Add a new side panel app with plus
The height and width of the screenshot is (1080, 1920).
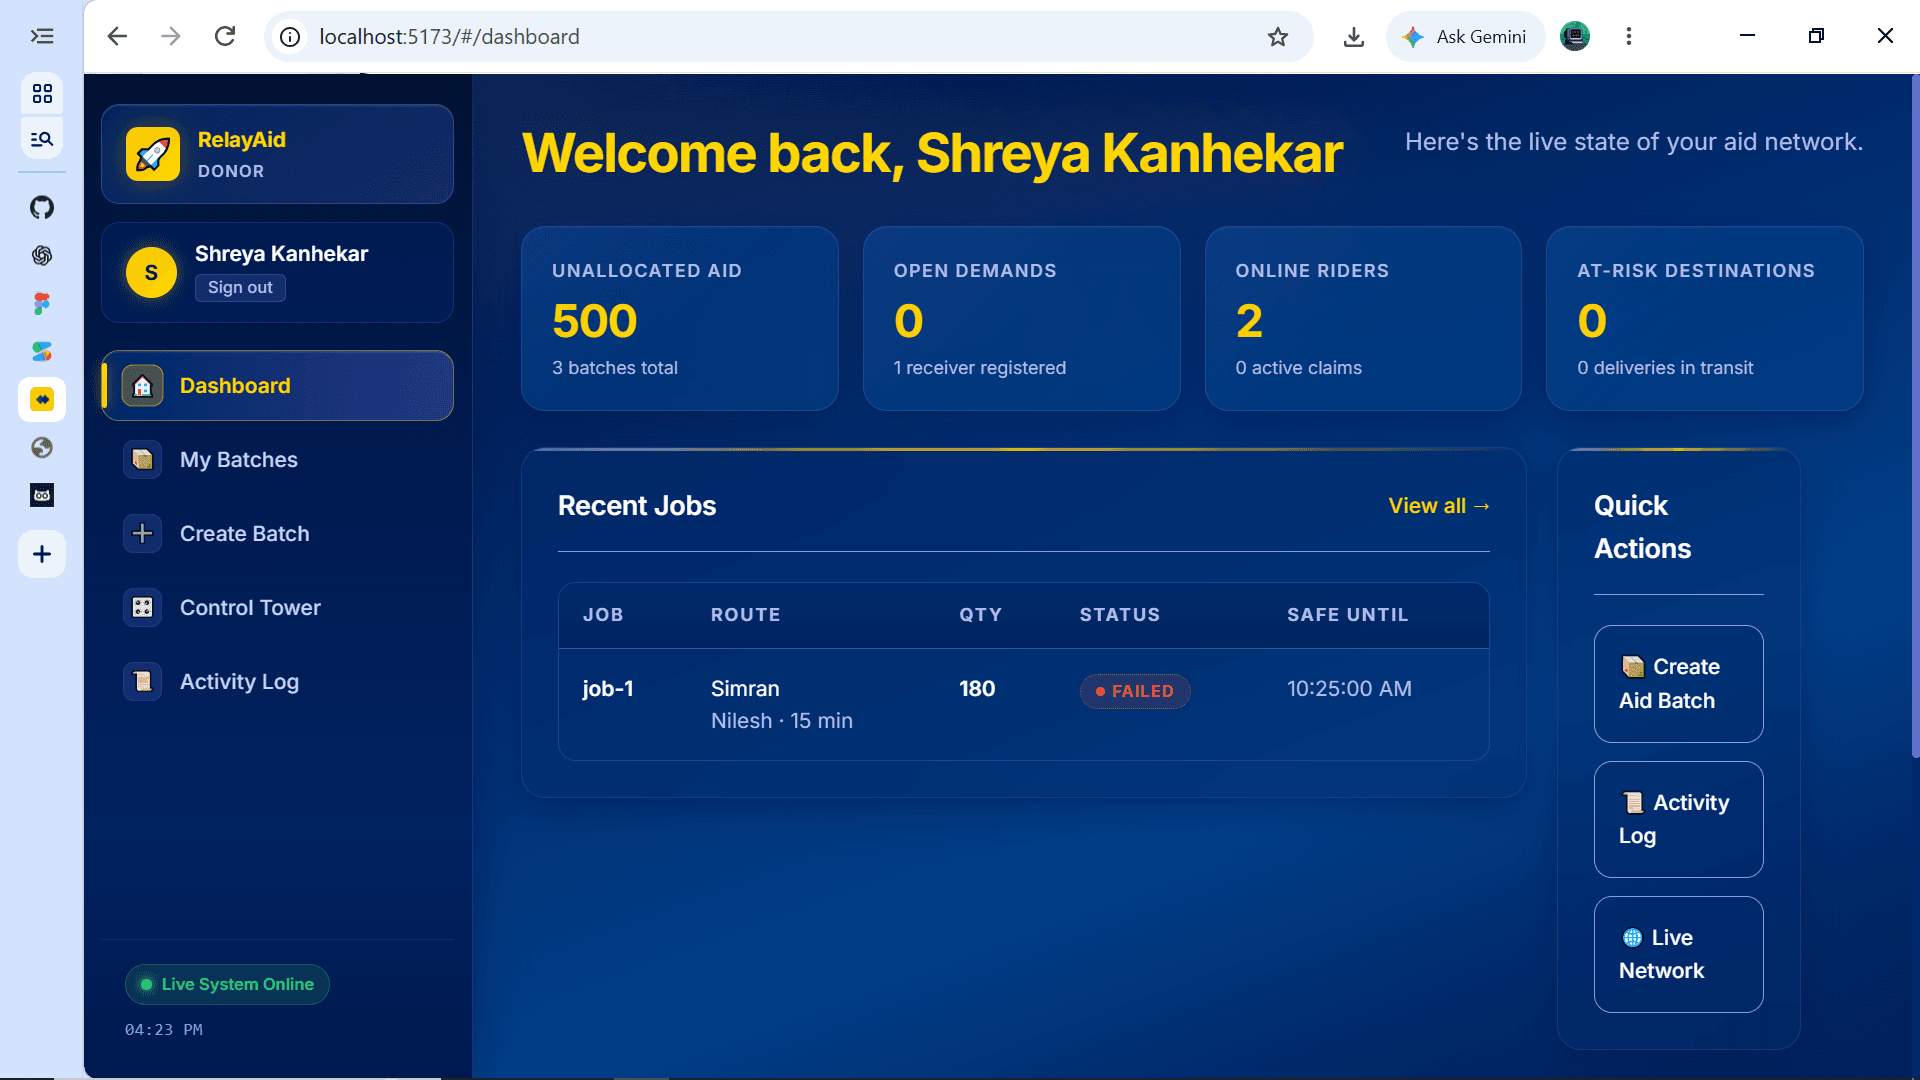click(x=42, y=554)
